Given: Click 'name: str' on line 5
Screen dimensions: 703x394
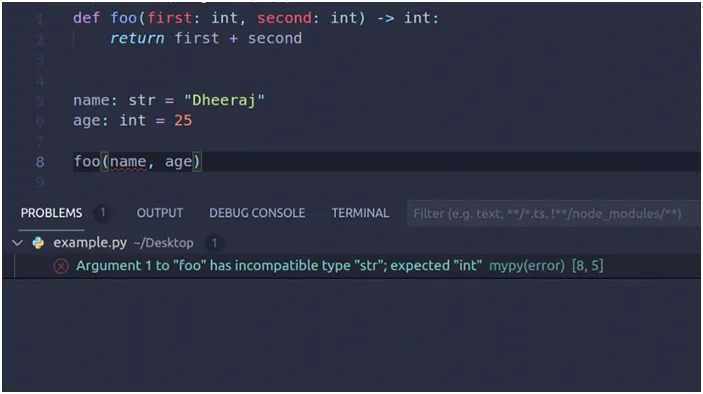Looking at the screenshot, I should (x=114, y=100).
